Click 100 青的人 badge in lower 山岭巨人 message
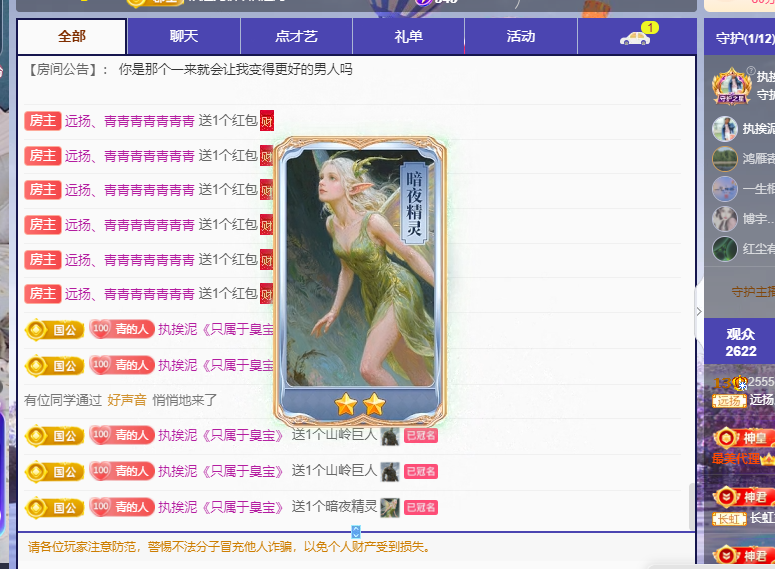Screen dimensions: 775x569 122,471
